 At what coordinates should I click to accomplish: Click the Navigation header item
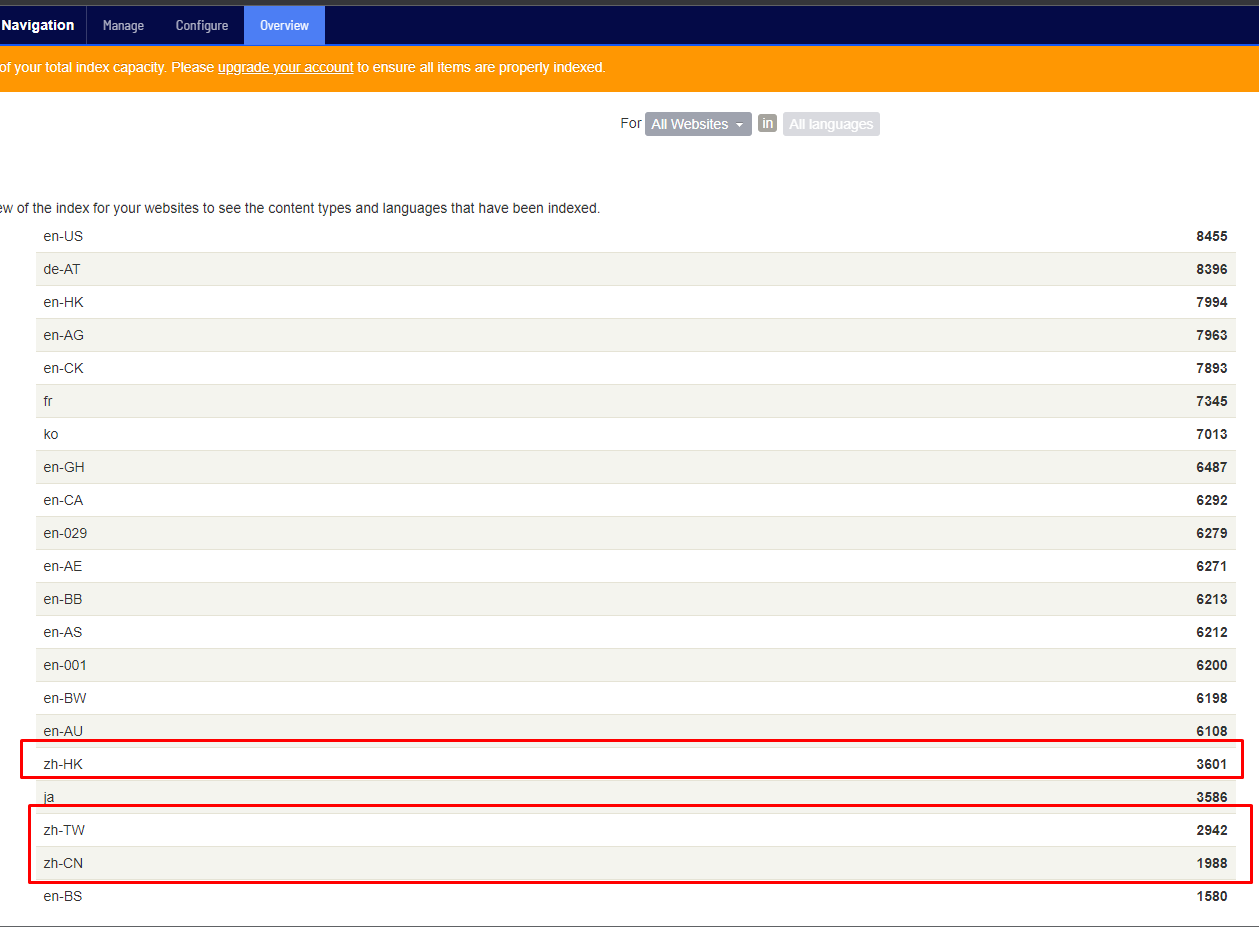click(x=38, y=25)
